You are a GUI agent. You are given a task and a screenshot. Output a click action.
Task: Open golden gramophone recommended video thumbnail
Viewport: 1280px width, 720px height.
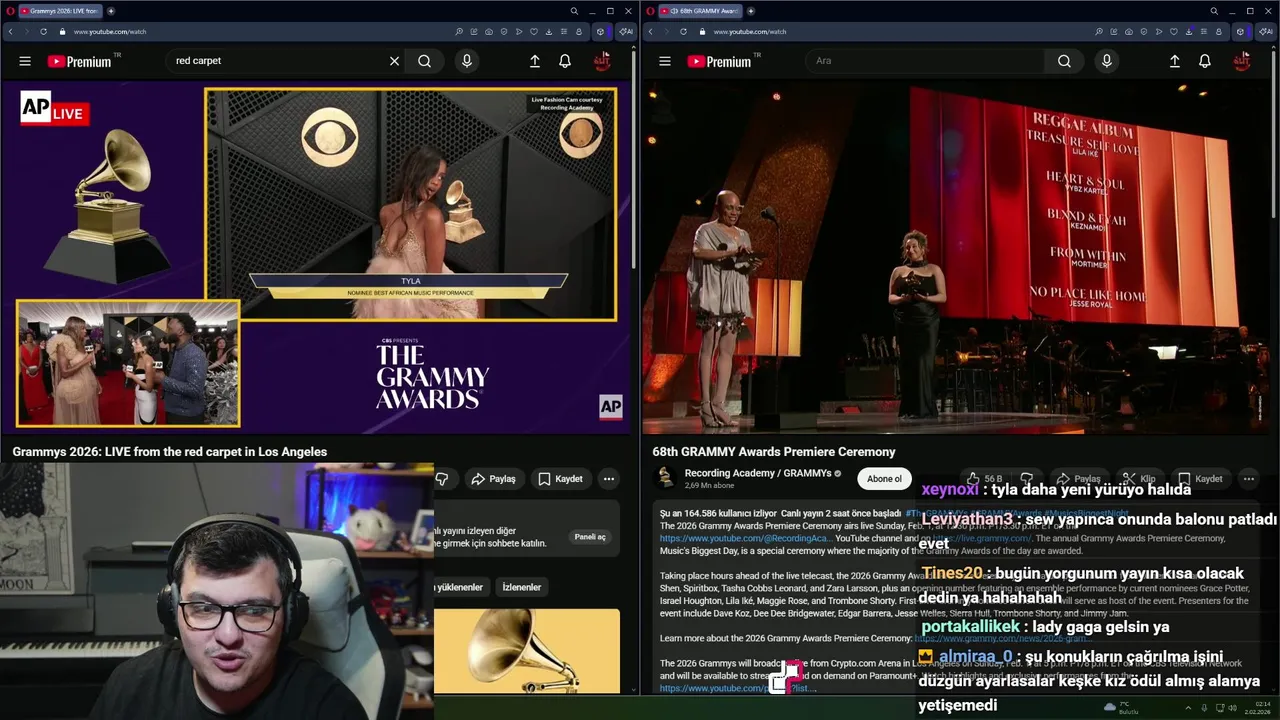click(x=527, y=651)
